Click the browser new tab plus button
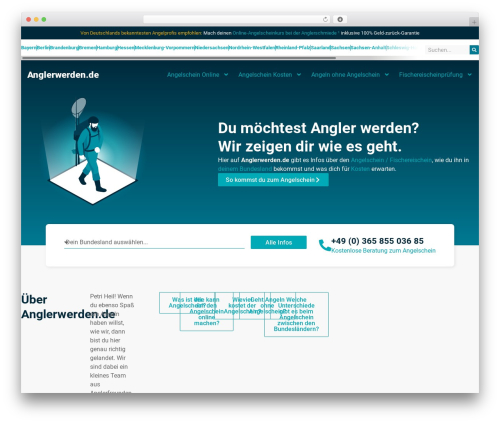The width and height of the screenshot is (500, 423). (474, 22)
